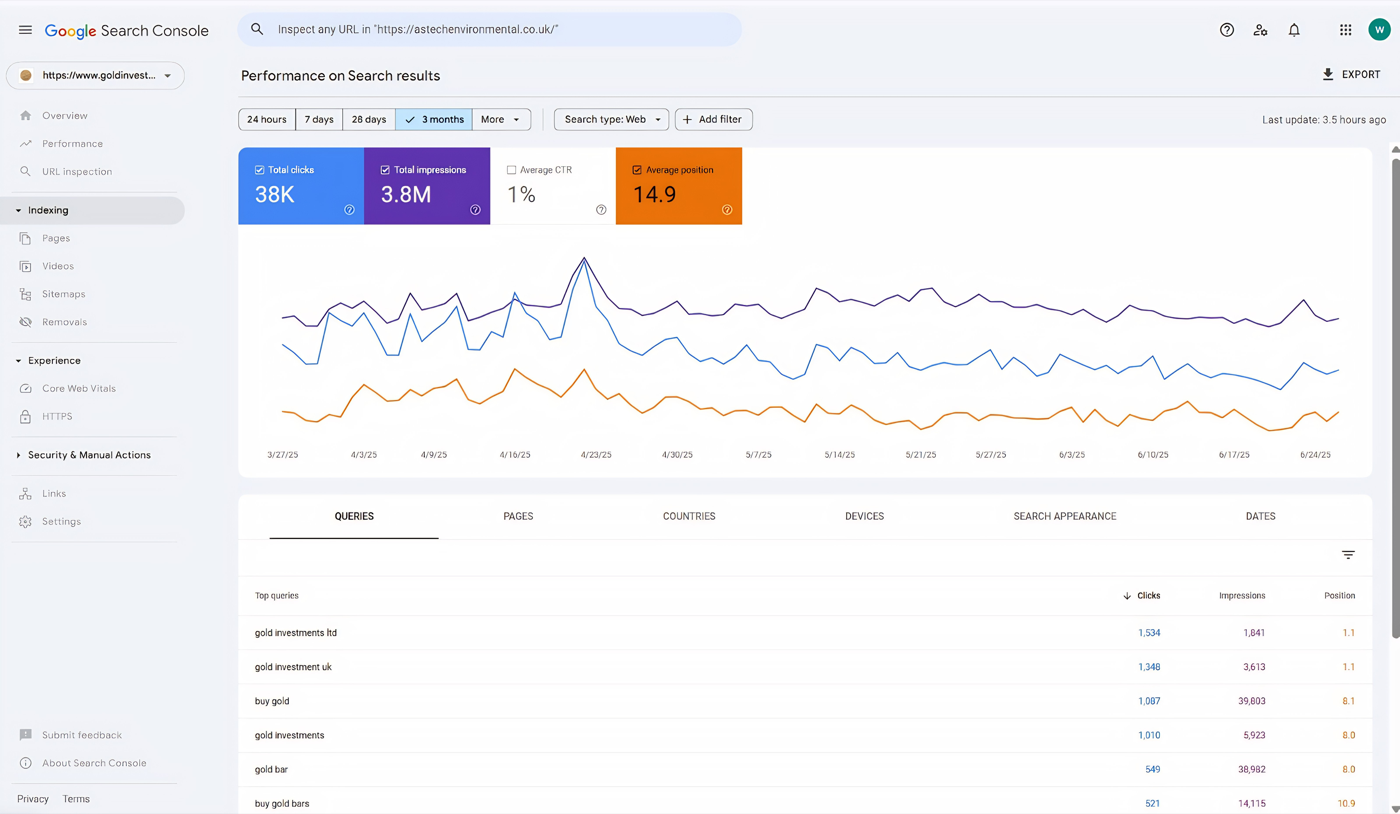Screen dimensions: 1400x814
Task: Open the Google apps grid
Action: (x=1345, y=30)
